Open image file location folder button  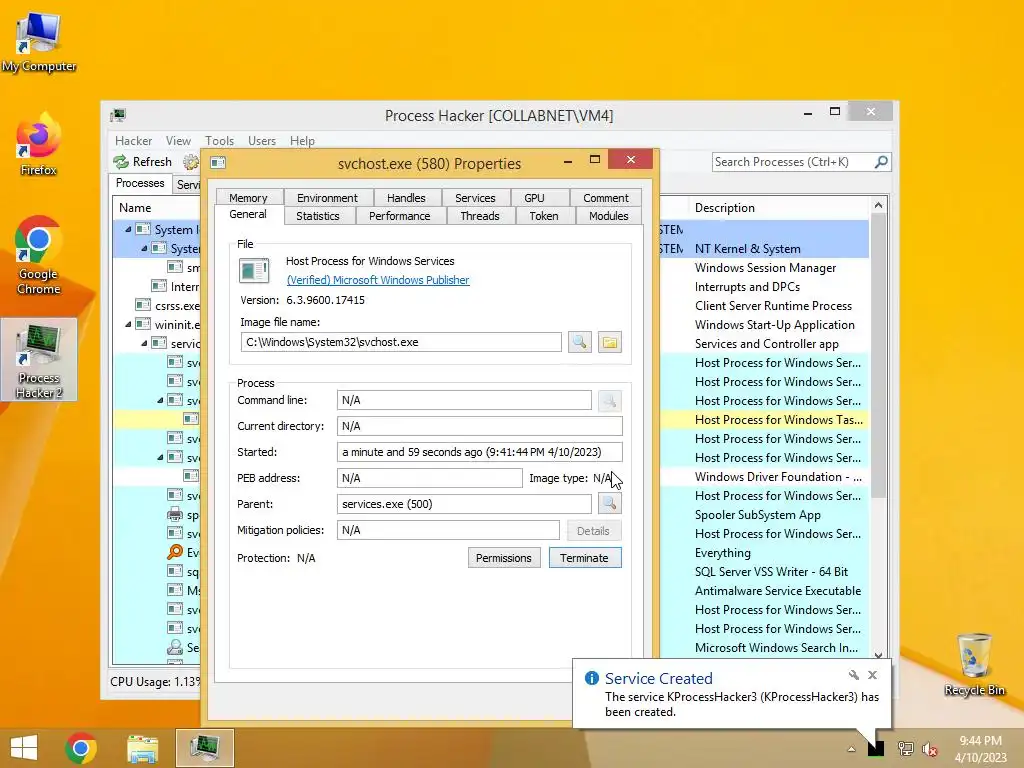click(x=609, y=342)
